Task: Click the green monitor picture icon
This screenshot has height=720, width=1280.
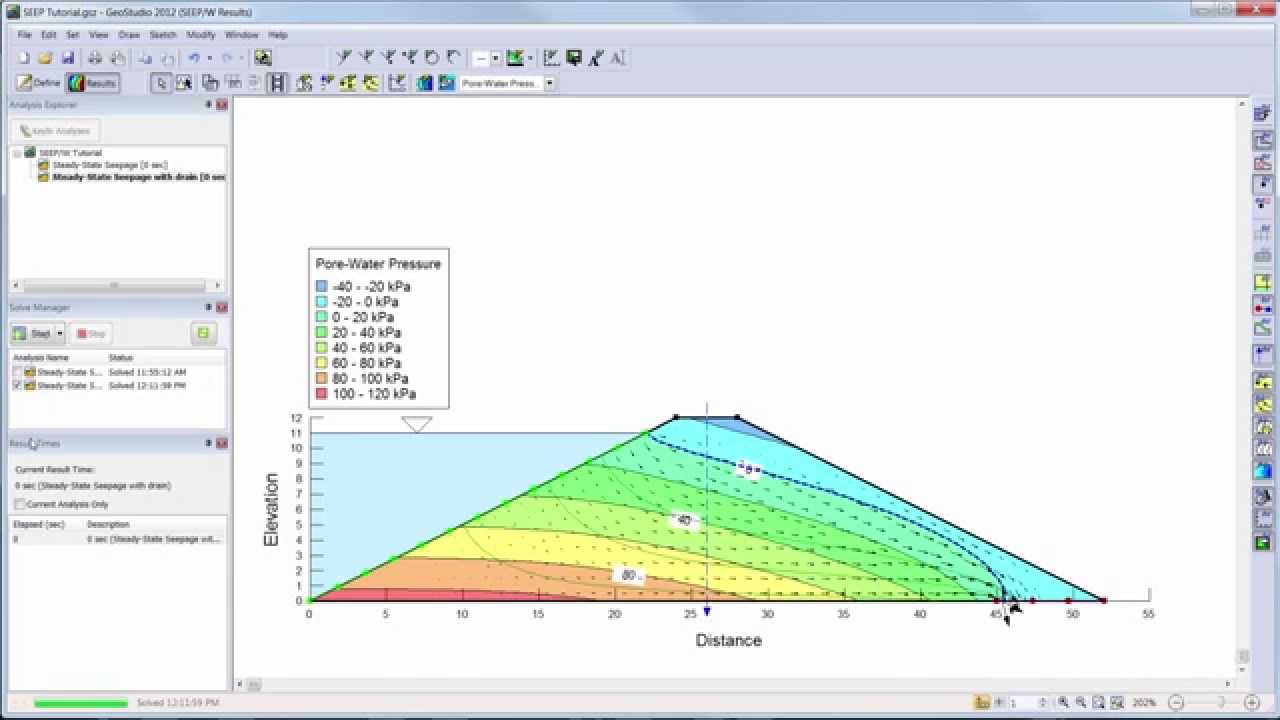Action: coord(574,58)
